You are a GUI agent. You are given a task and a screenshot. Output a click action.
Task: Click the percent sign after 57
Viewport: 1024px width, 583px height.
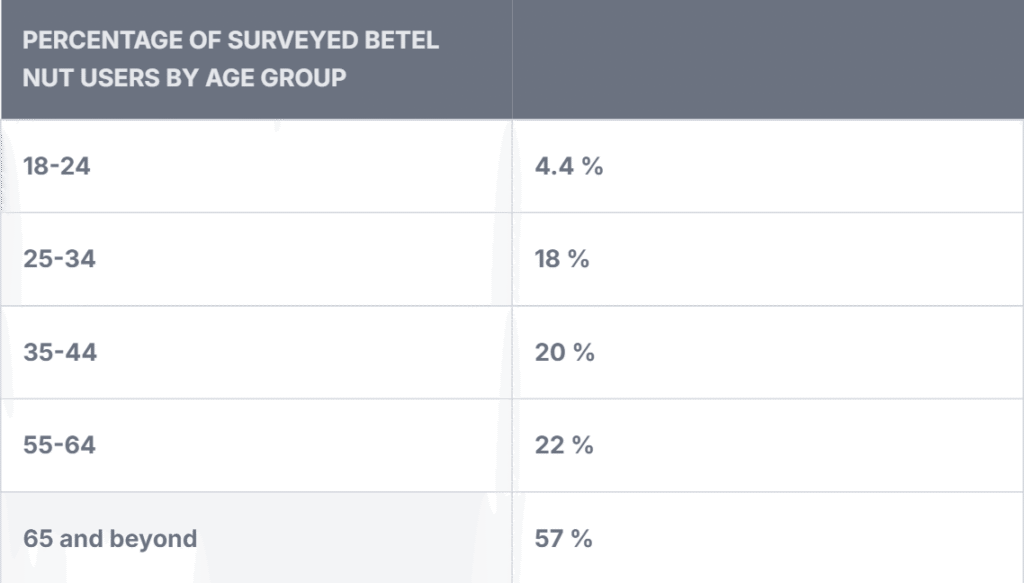pyautogui.click(x=583, y=539)
